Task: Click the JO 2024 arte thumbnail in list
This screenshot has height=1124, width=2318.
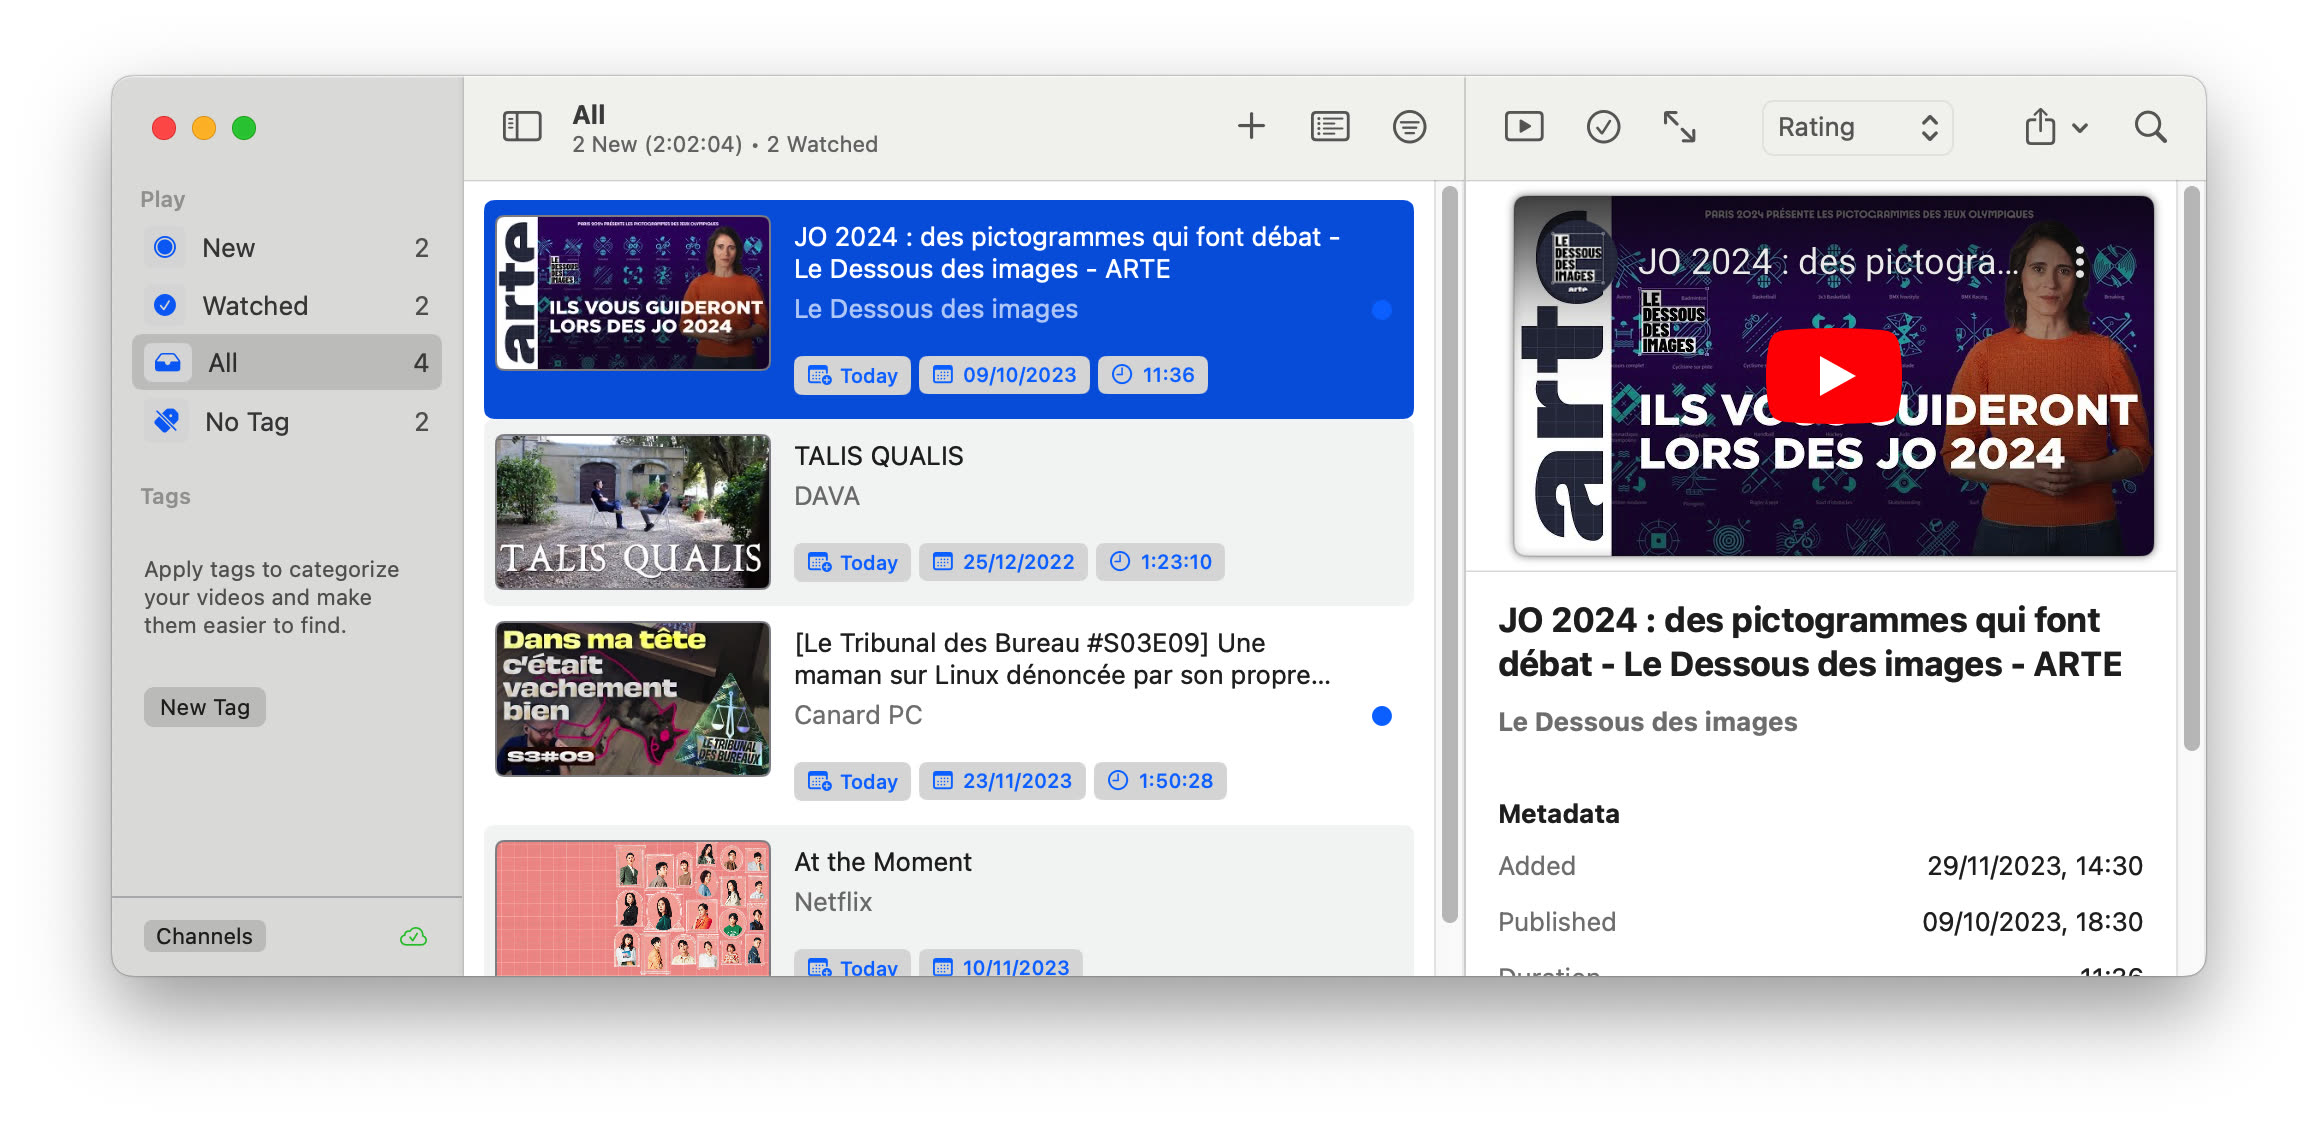Action: point(633,293)
